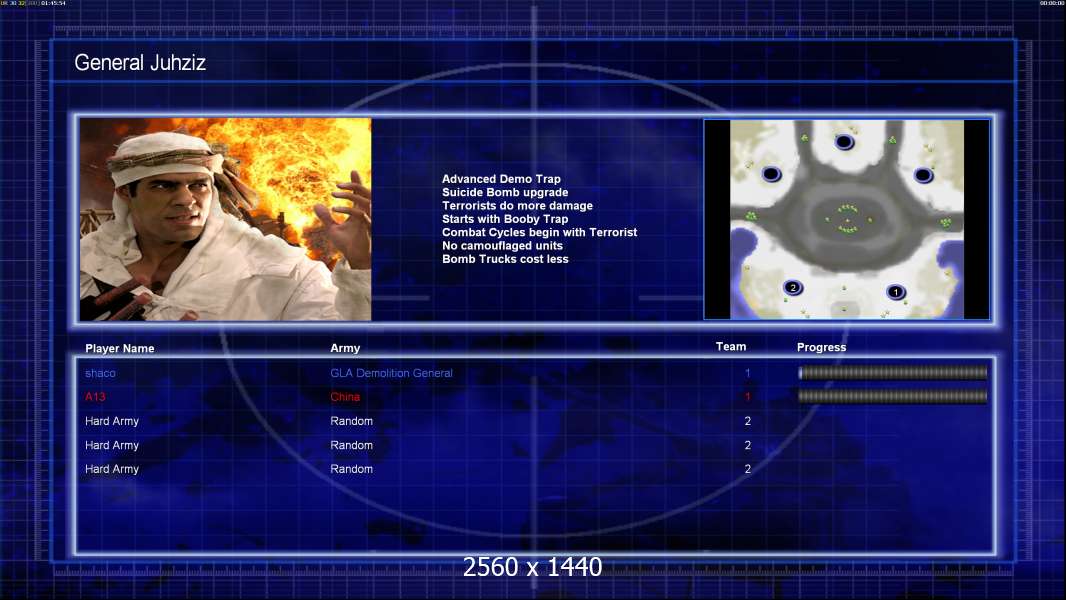1066x600 pixels.
Task: Click the China army entry
Action: [x=345, y=397]
